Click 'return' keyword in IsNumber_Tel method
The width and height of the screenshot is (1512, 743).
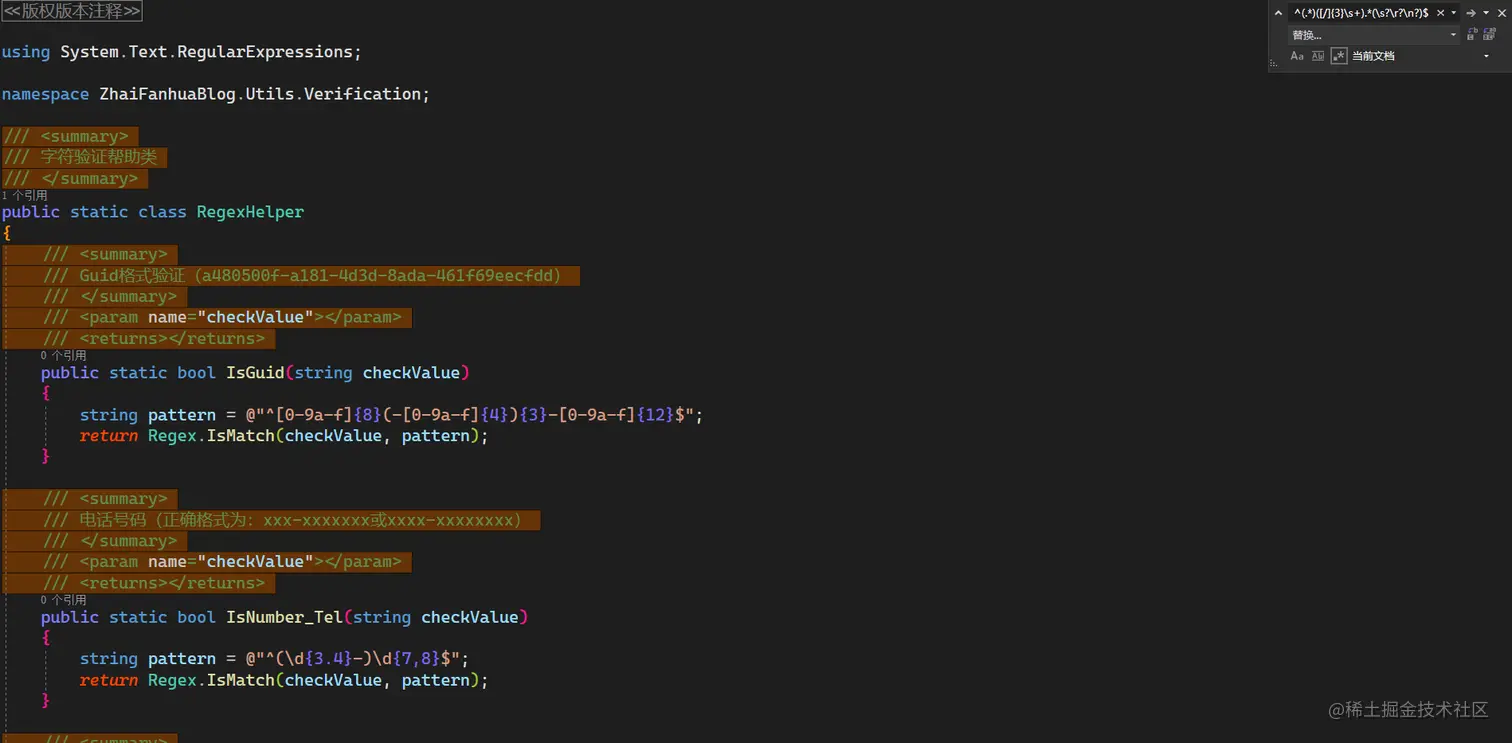pos(109,680)
